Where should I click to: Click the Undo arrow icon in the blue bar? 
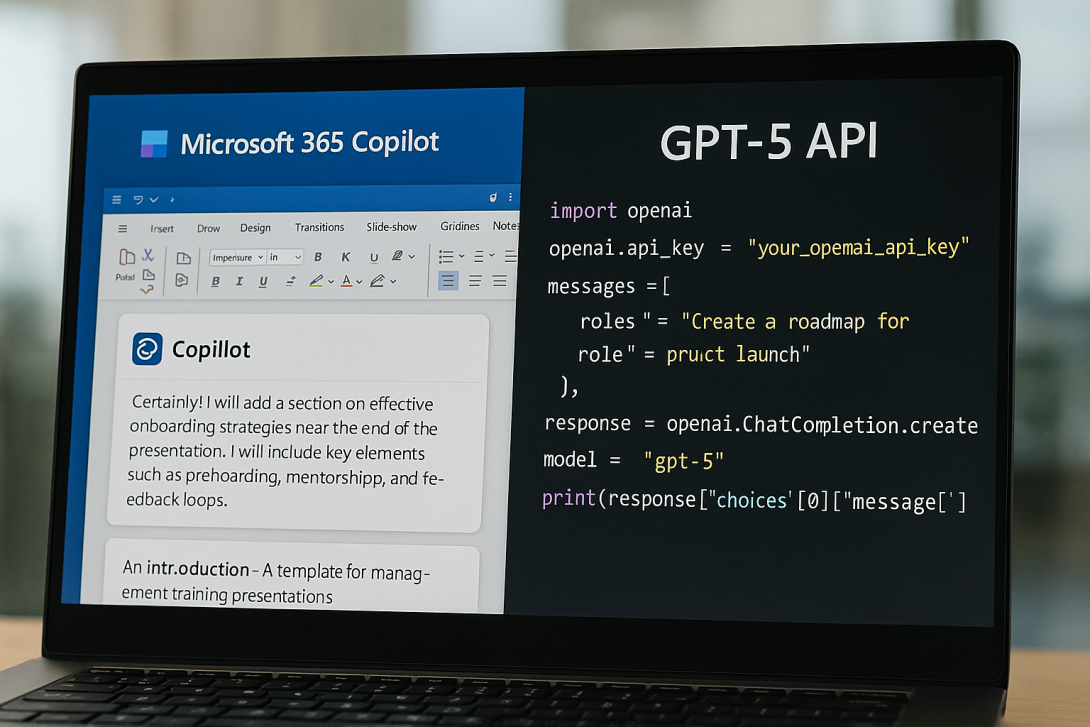click(138, 200)
